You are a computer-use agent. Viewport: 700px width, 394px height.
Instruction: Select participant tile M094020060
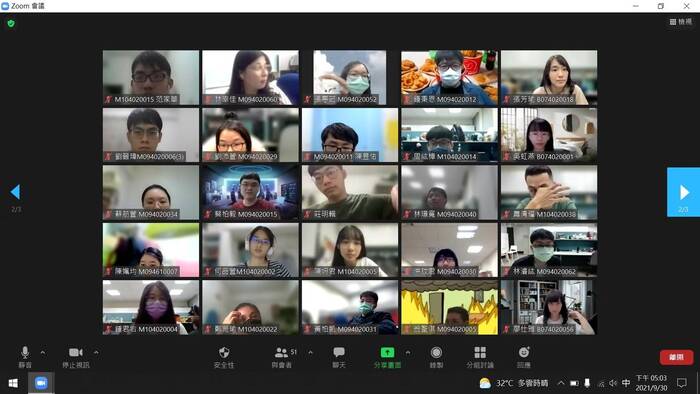250,77
